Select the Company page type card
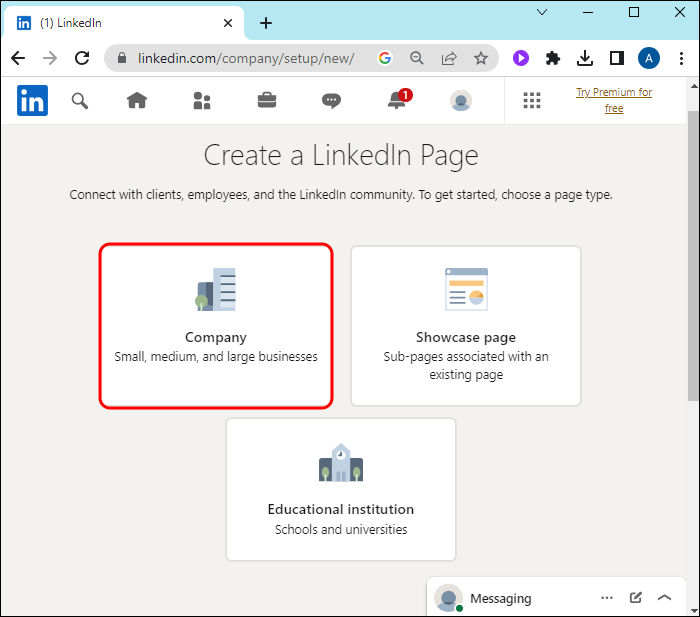Screen dimensions: 700x617 point(216,326)
